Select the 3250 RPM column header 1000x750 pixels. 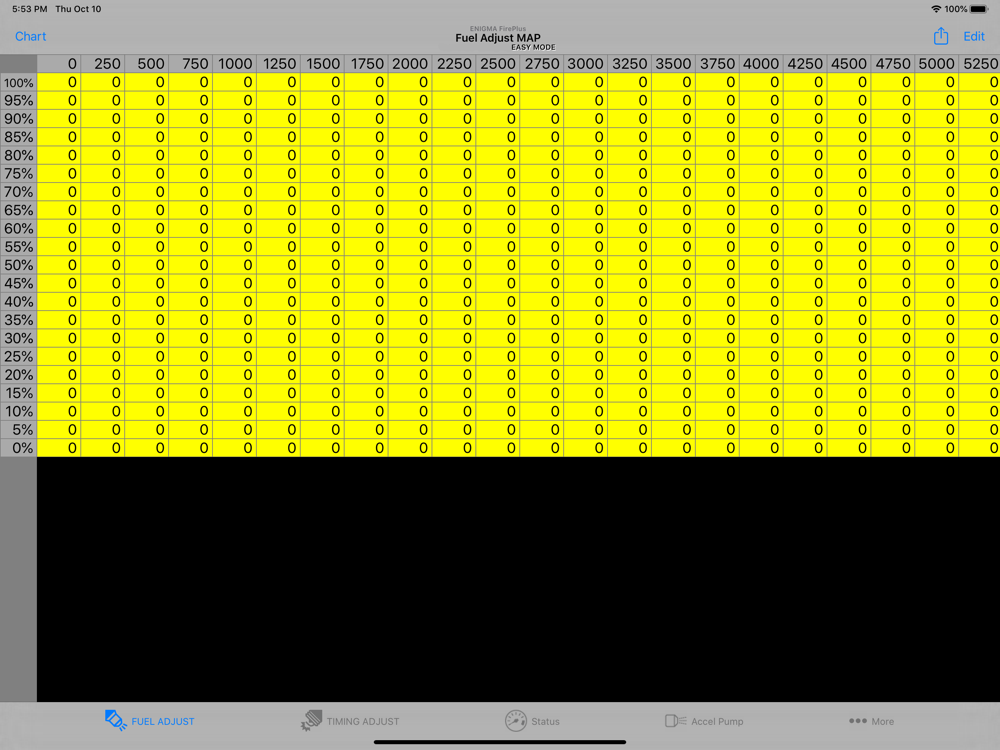(x=629, y=64)
